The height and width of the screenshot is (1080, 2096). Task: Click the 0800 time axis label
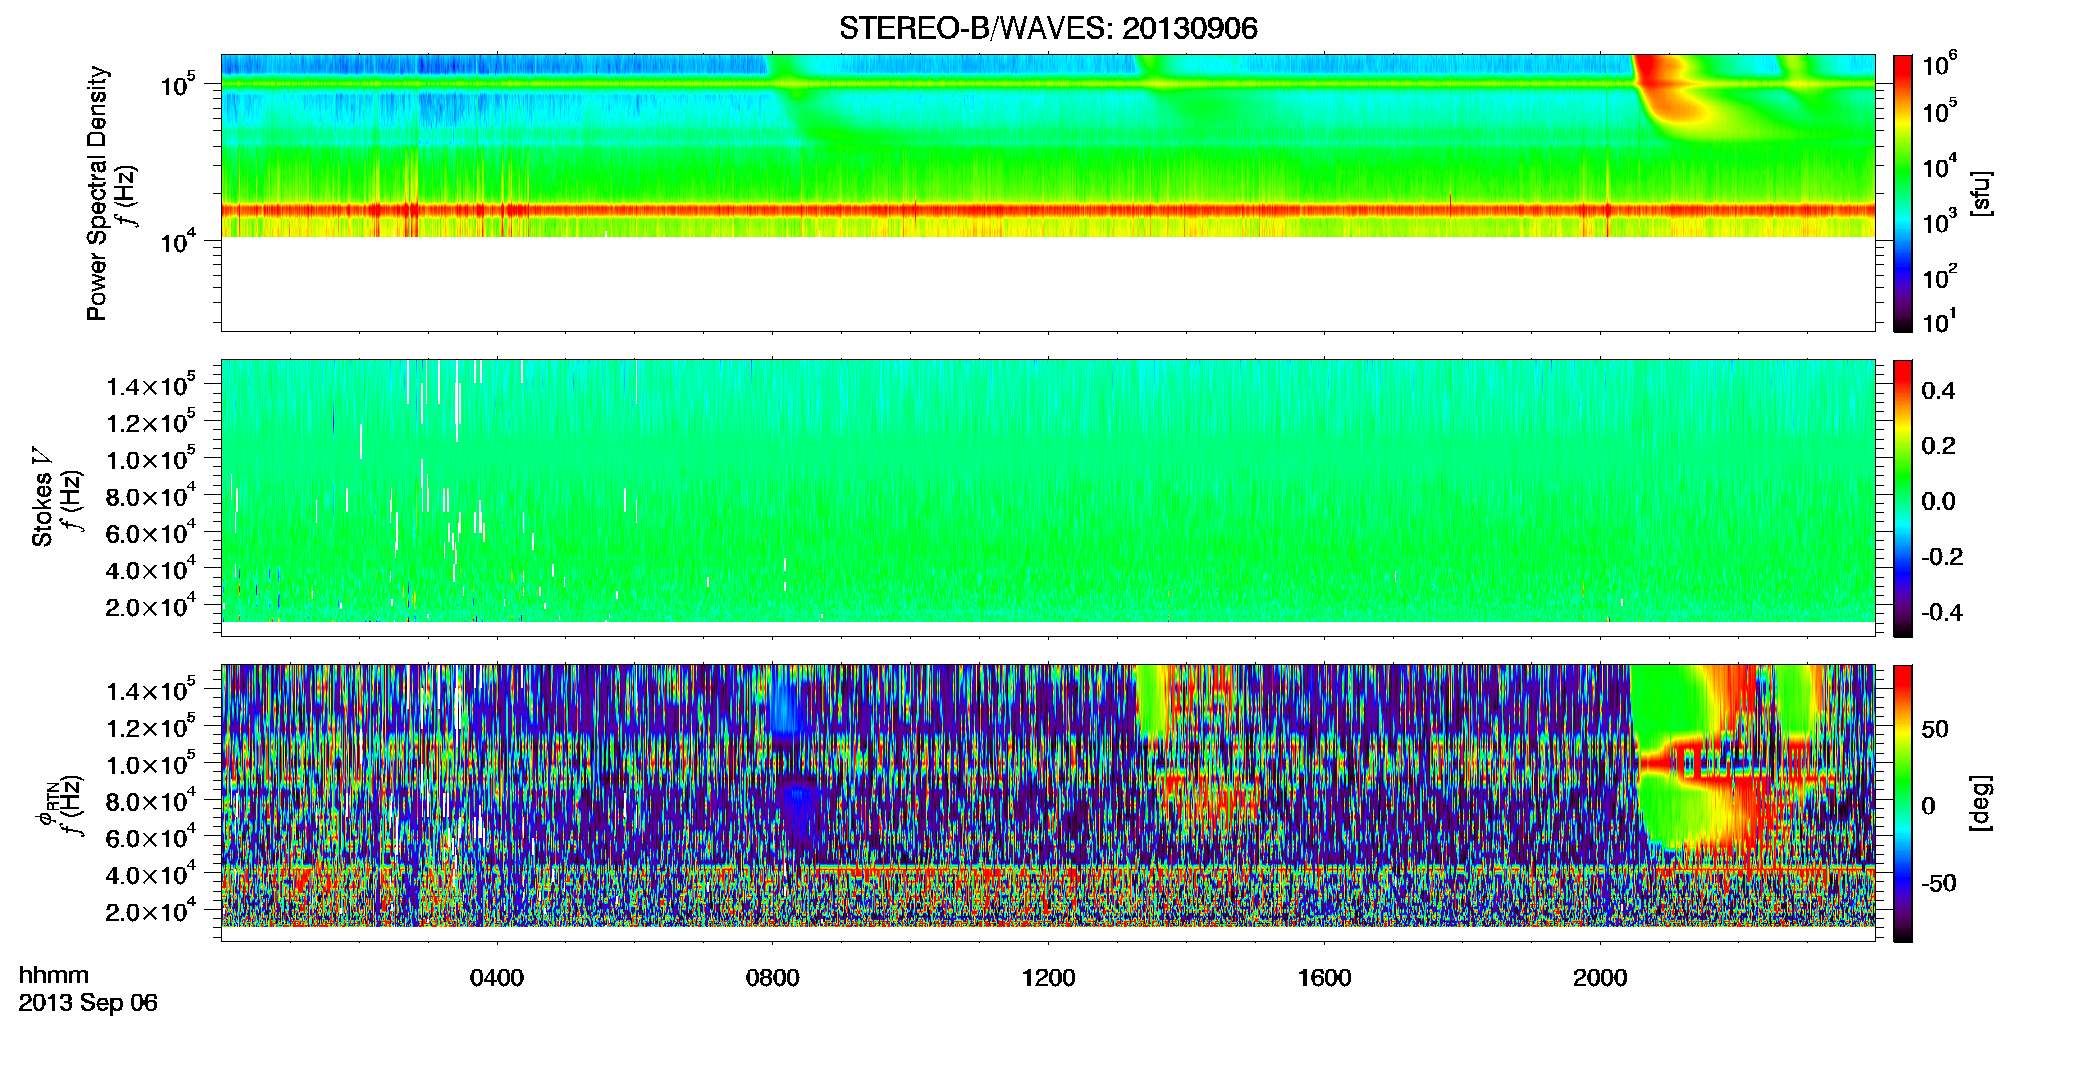click(x=773, y=977)
